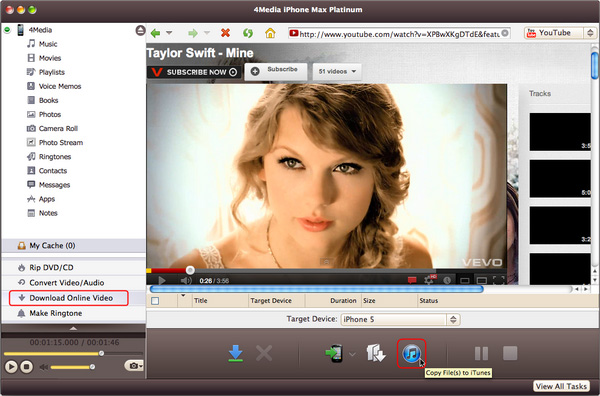Go forward in the browser
The width and height of the screenshot is (600, 396).
click(x=192, y=33)
